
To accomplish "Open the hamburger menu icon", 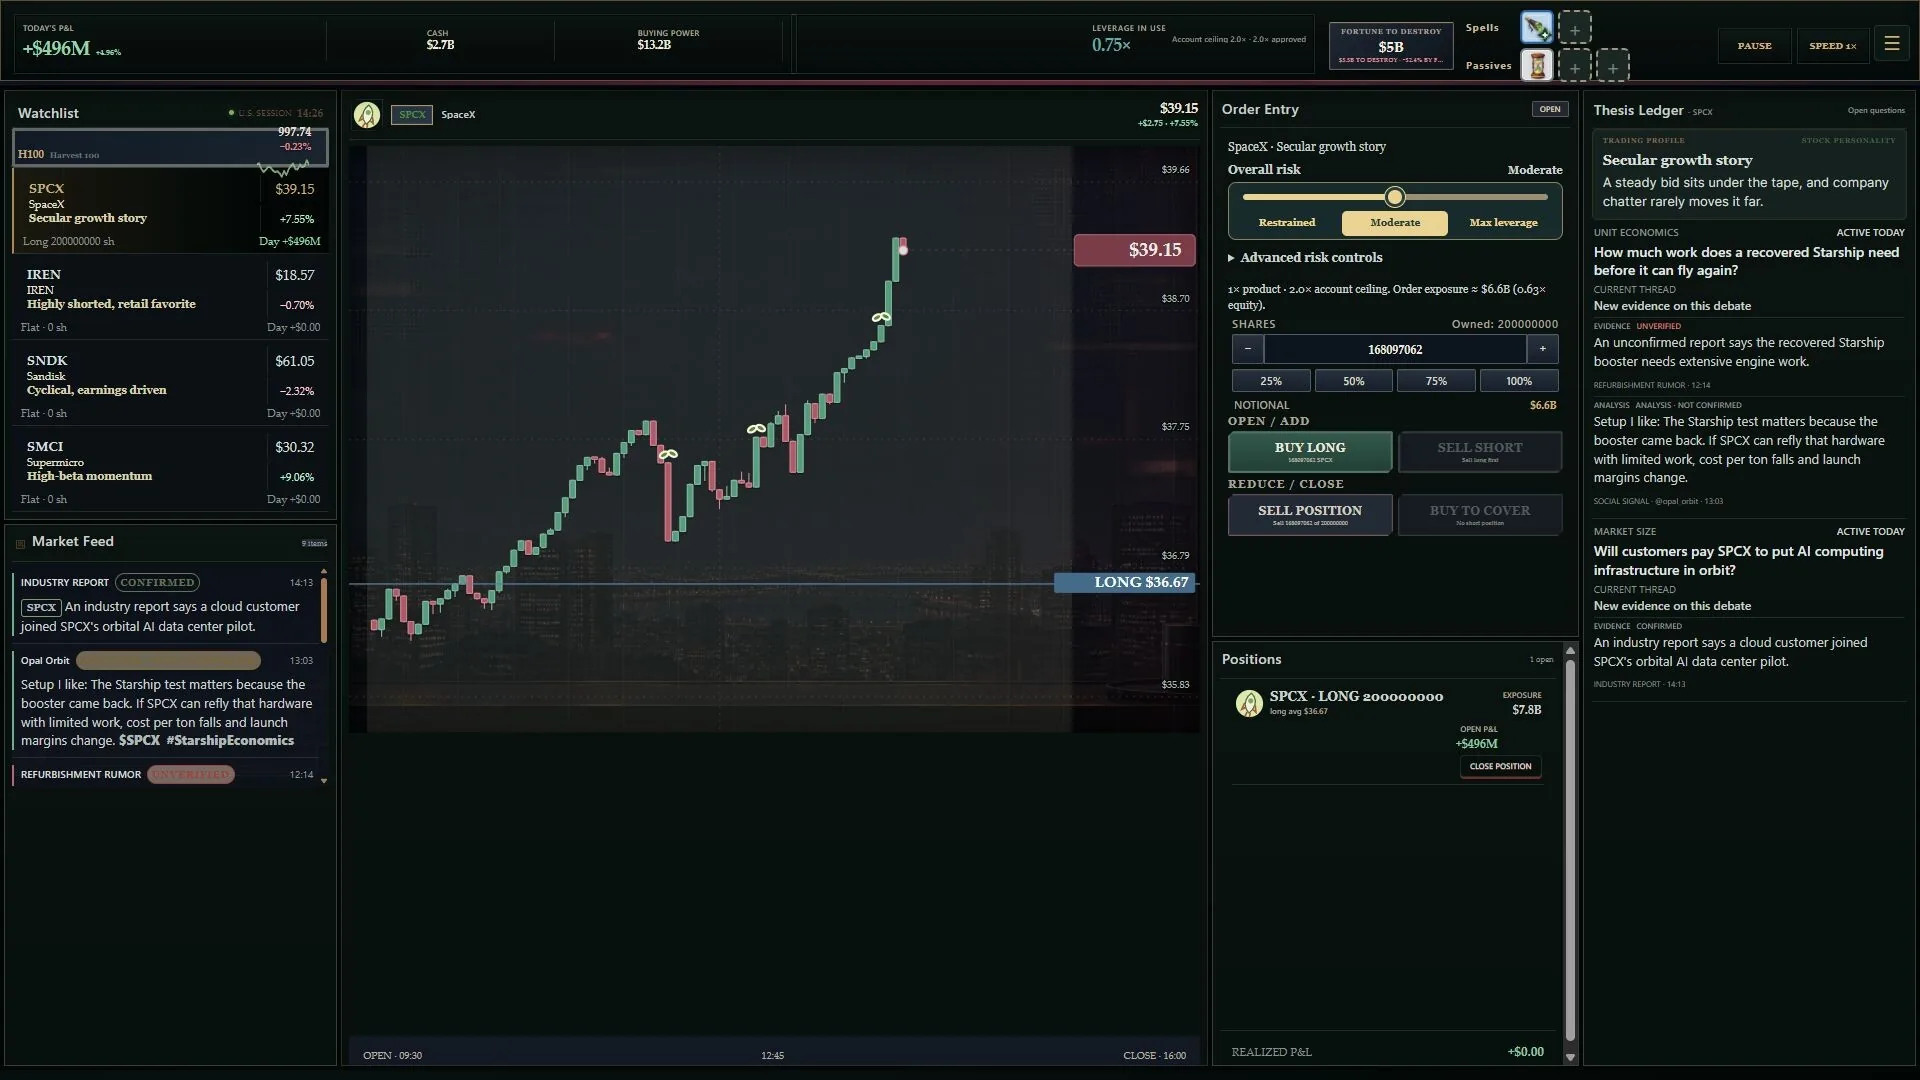I will pyautogui.click(x=1891, y=44).
